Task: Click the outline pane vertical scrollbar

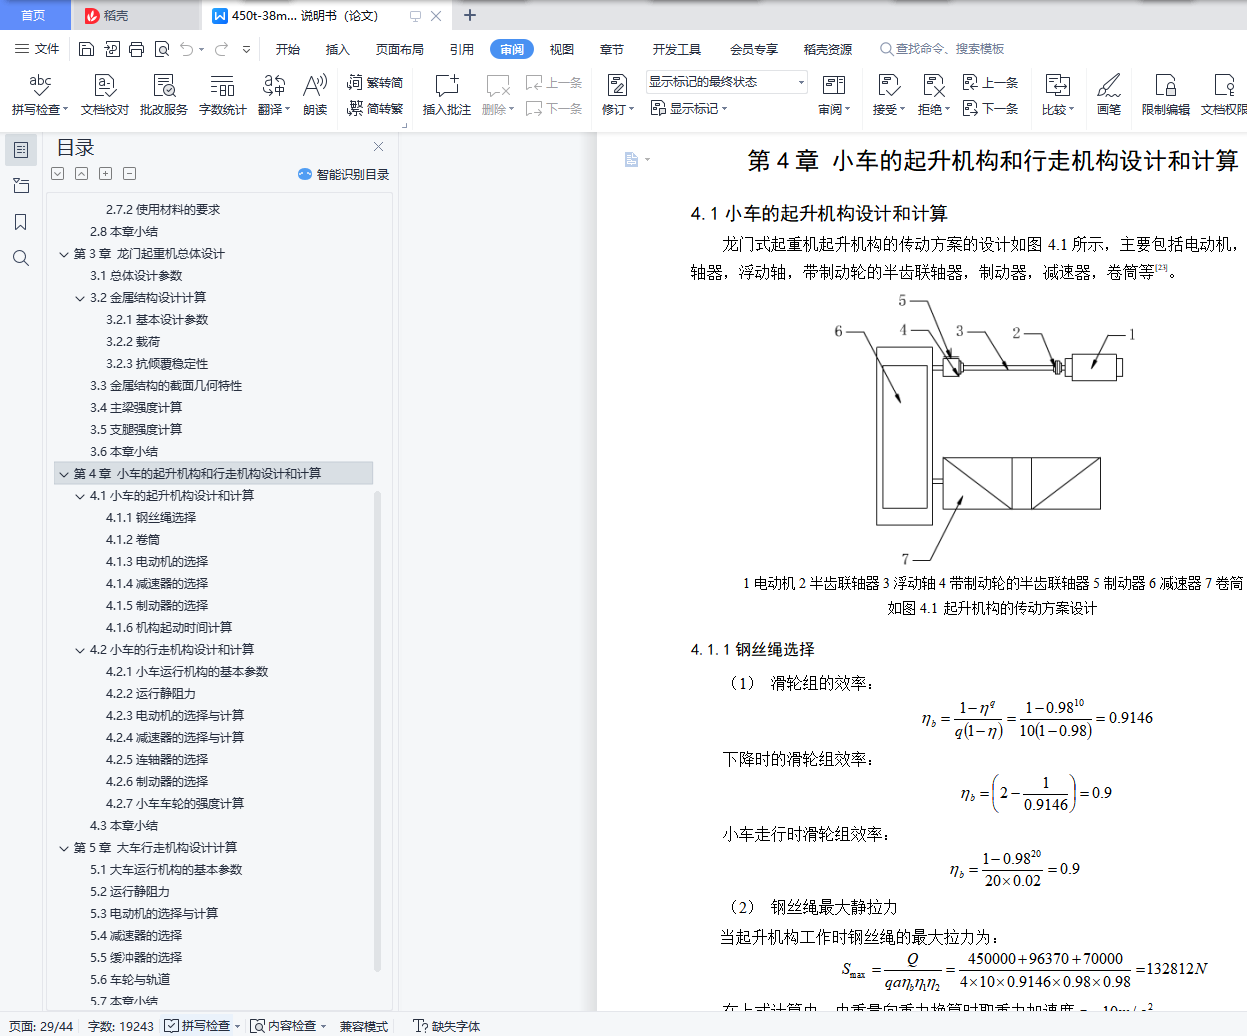Action: 377,730
